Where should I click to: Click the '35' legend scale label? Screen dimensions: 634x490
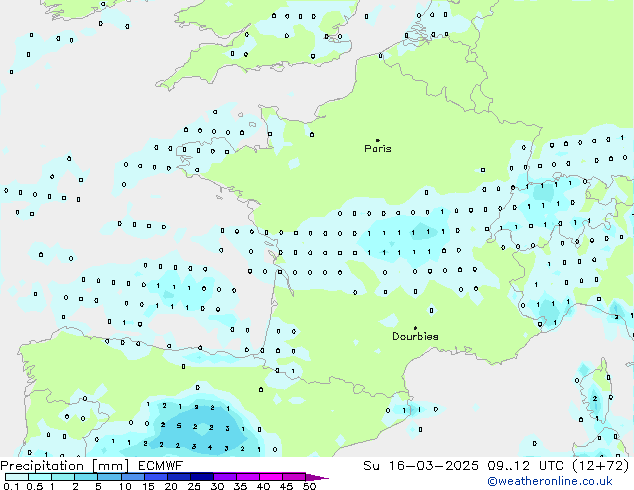240,486
